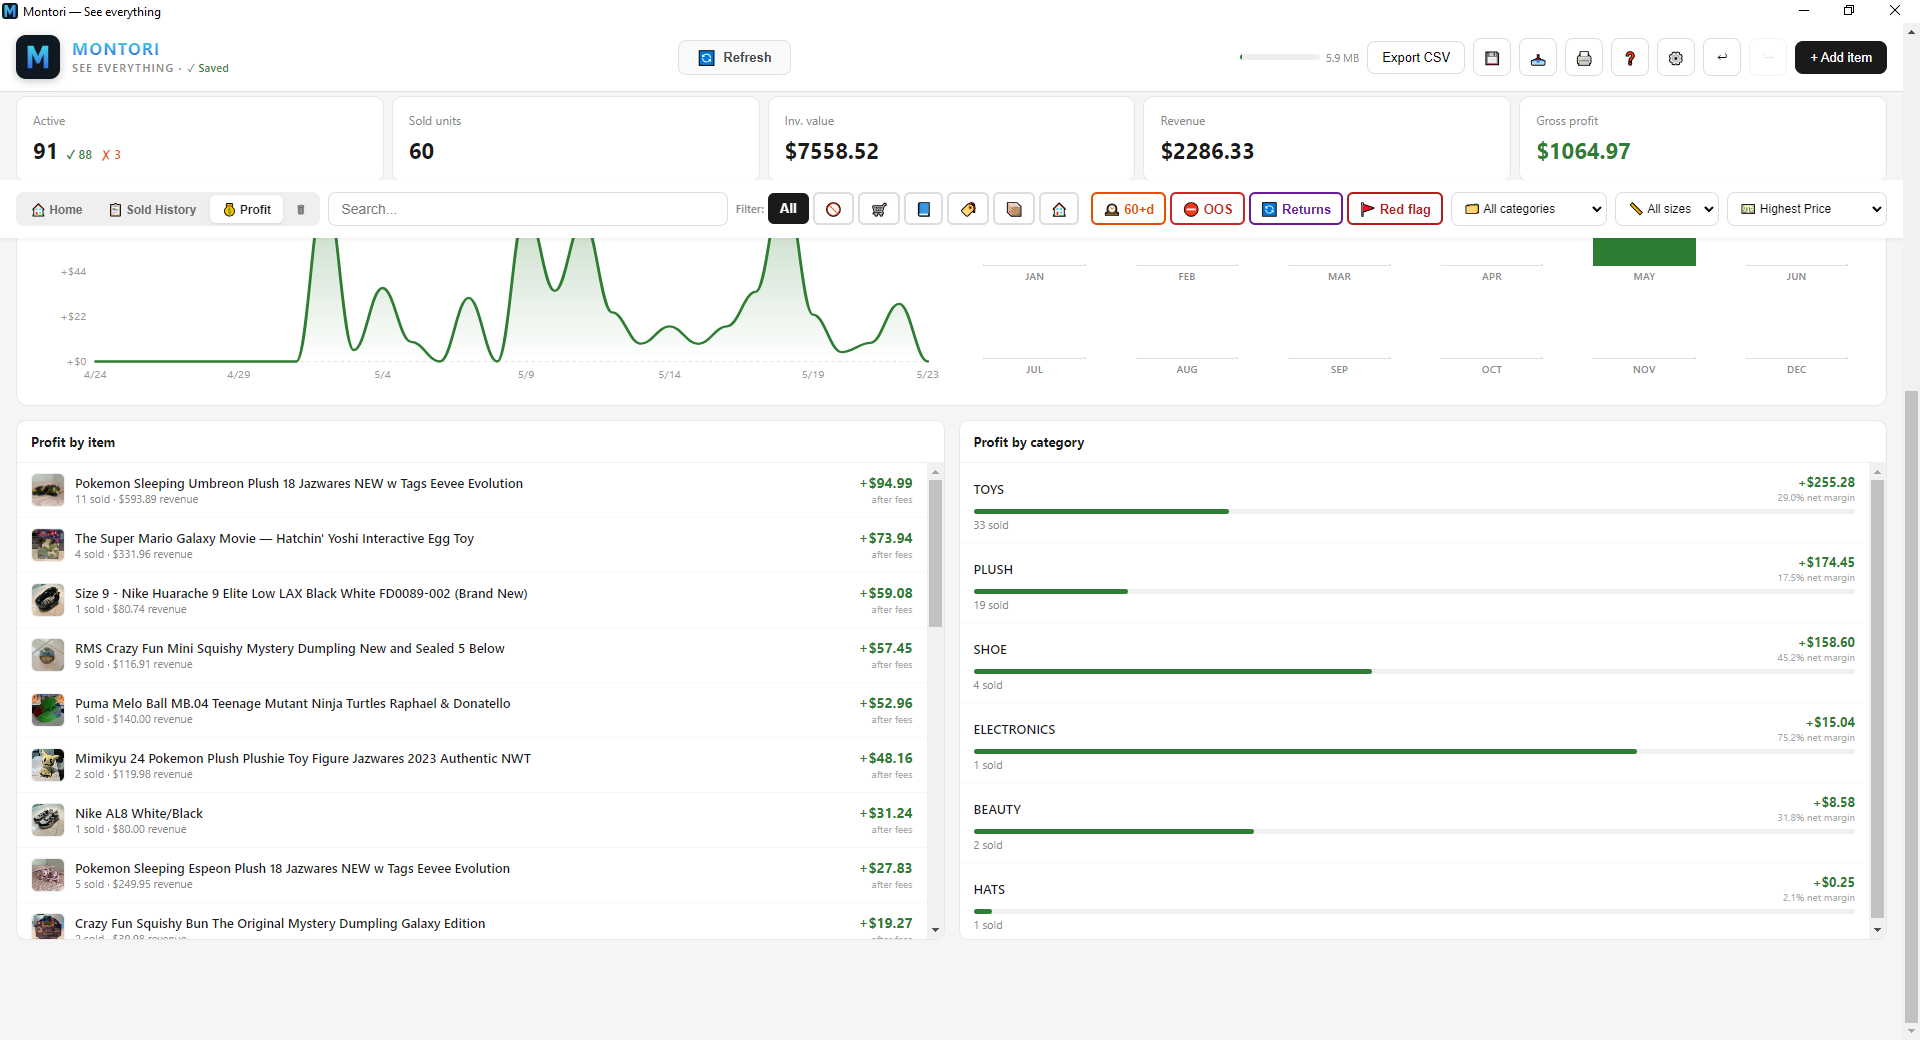Click the Saved status indicator

208,69
